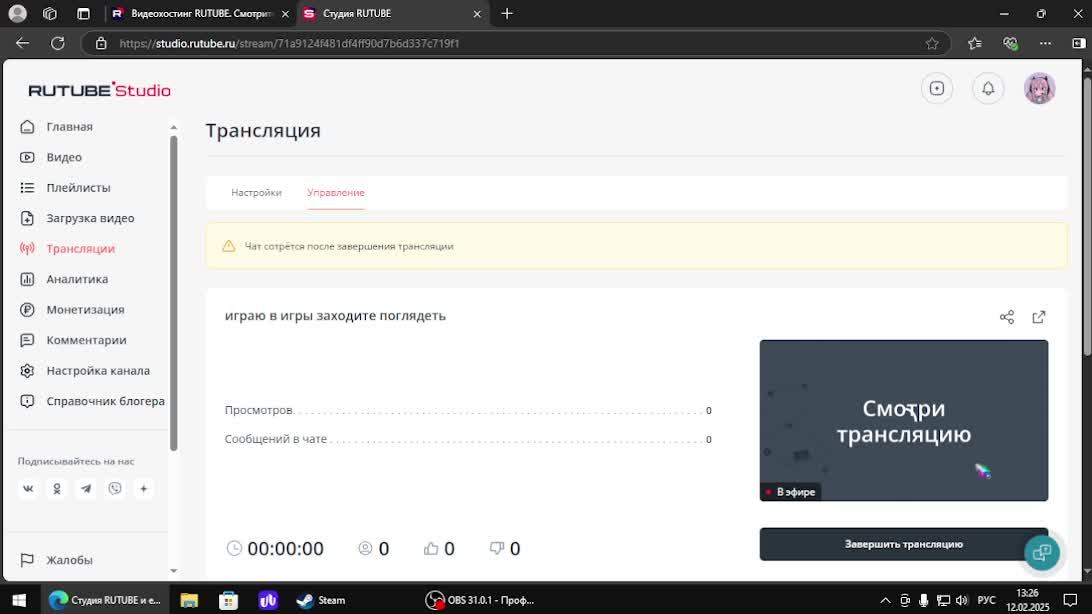The height and width of the screenshot is (614, 1092).
Task: Click the Завершить трансляцию button
Action: 903,544
